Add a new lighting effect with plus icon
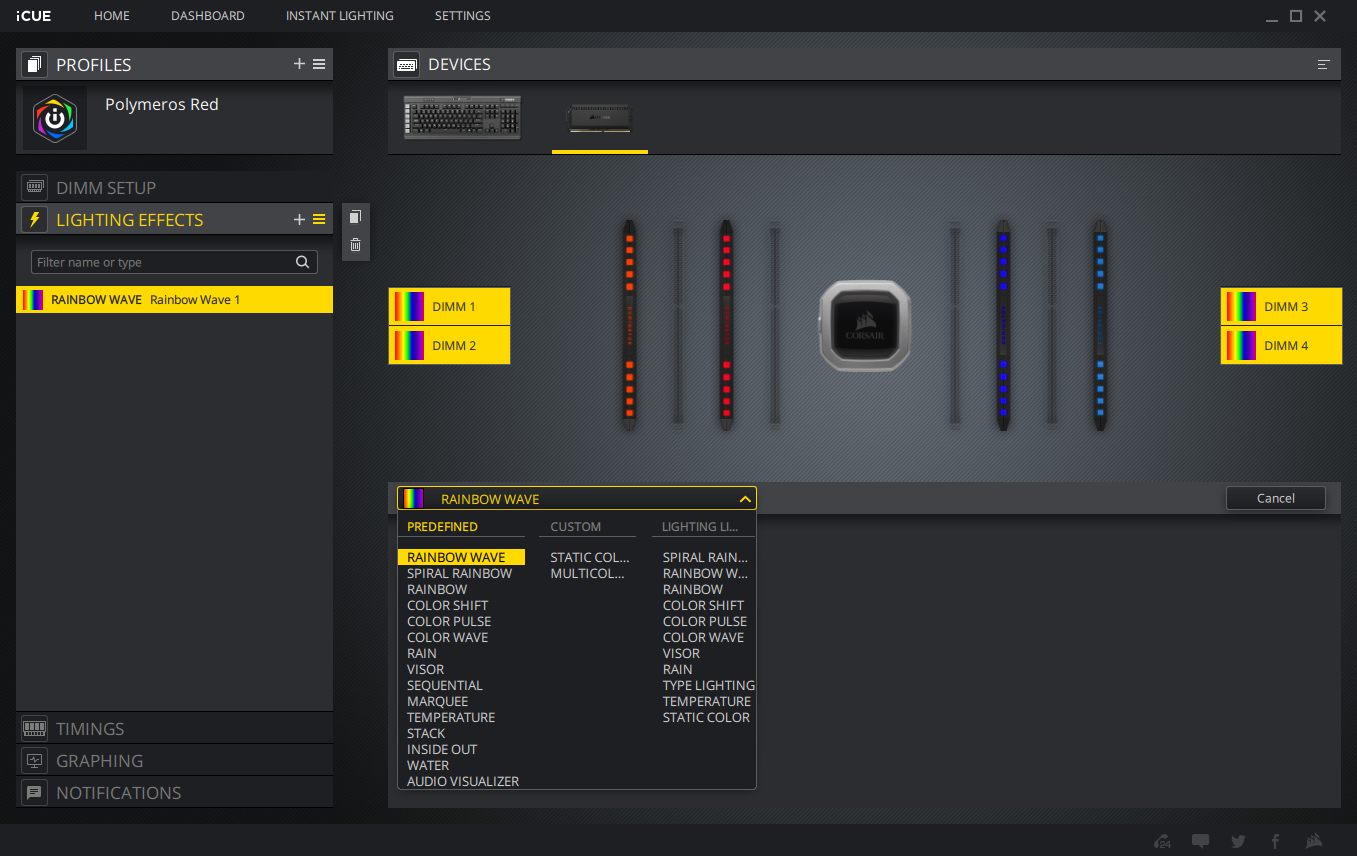 299,220
